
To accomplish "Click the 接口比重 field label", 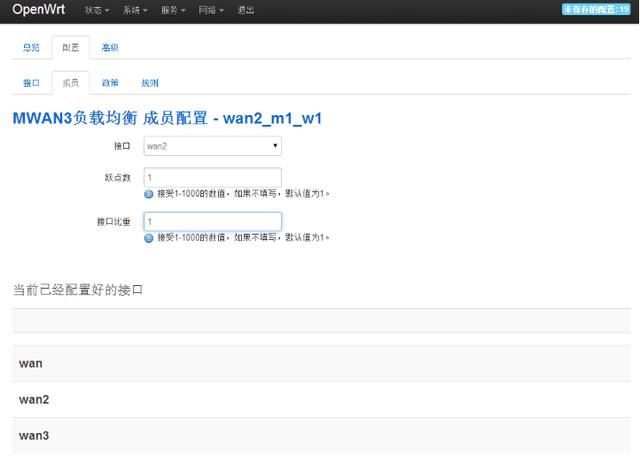I will point(113,222).
